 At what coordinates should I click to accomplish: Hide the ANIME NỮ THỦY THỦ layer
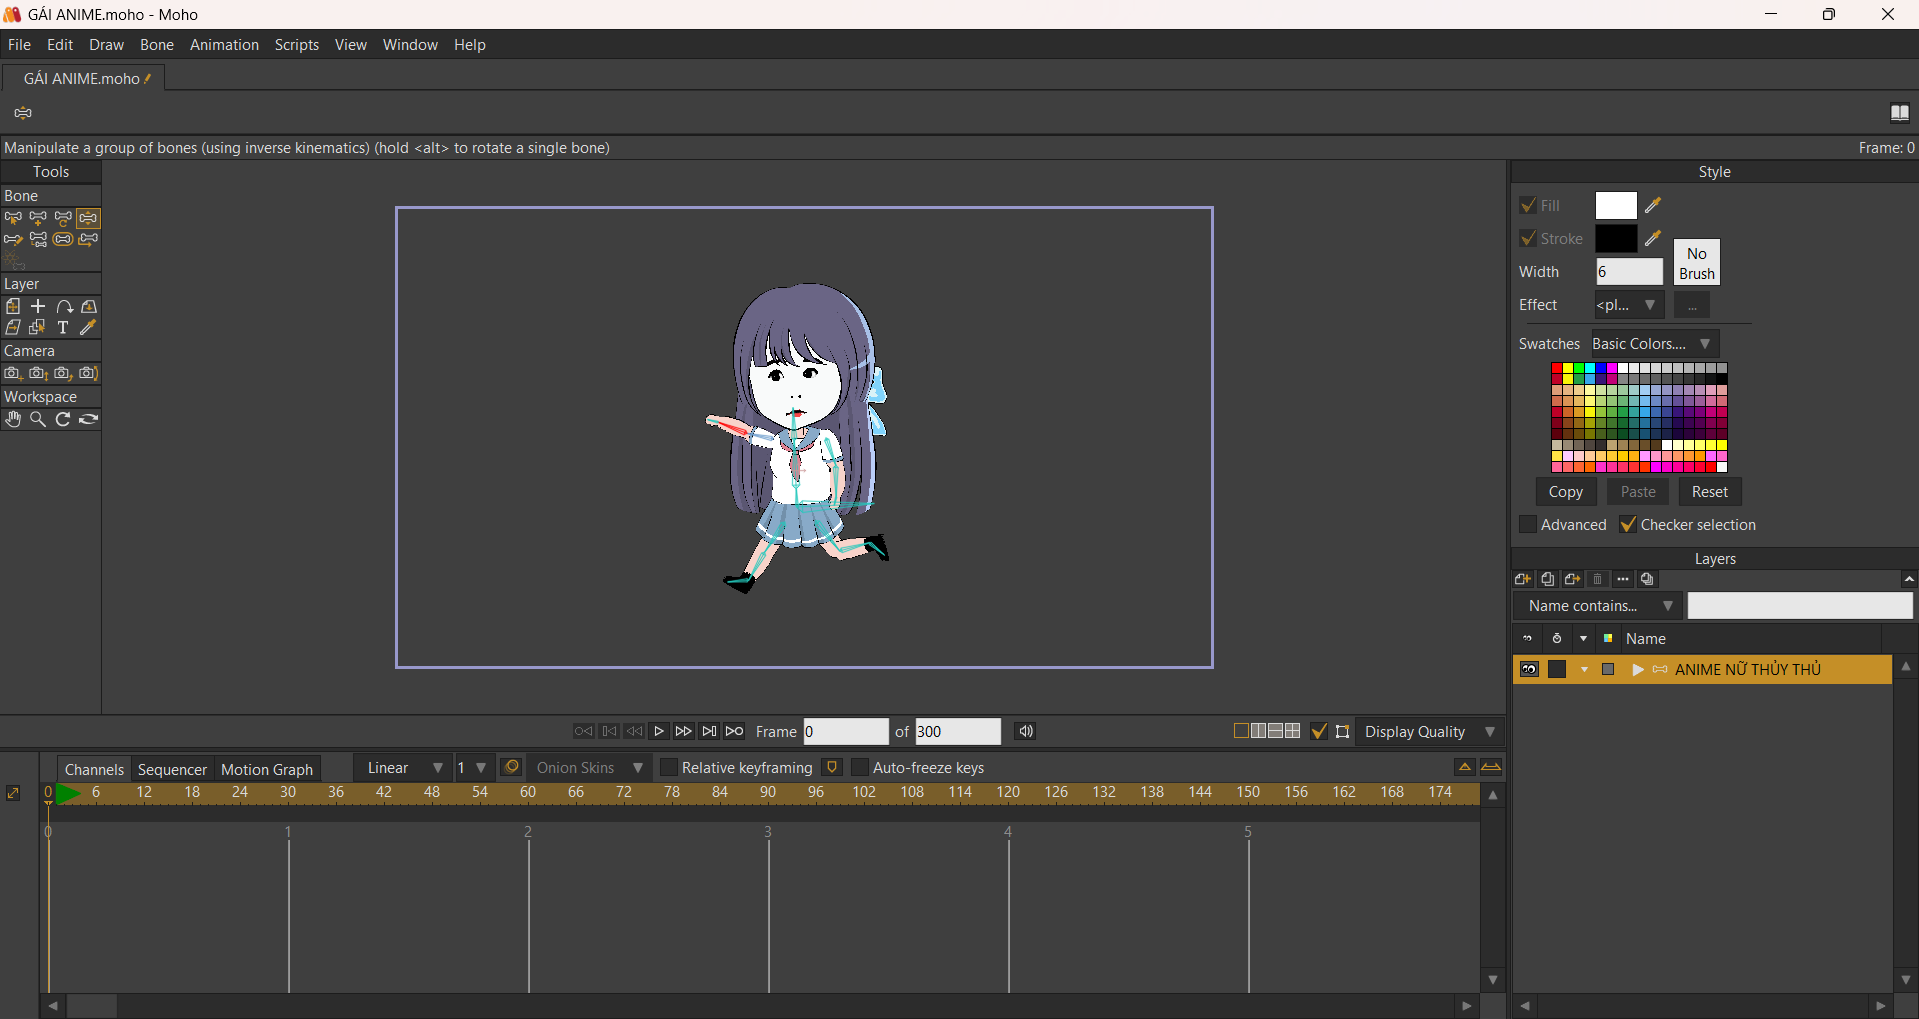[1529, 670]
